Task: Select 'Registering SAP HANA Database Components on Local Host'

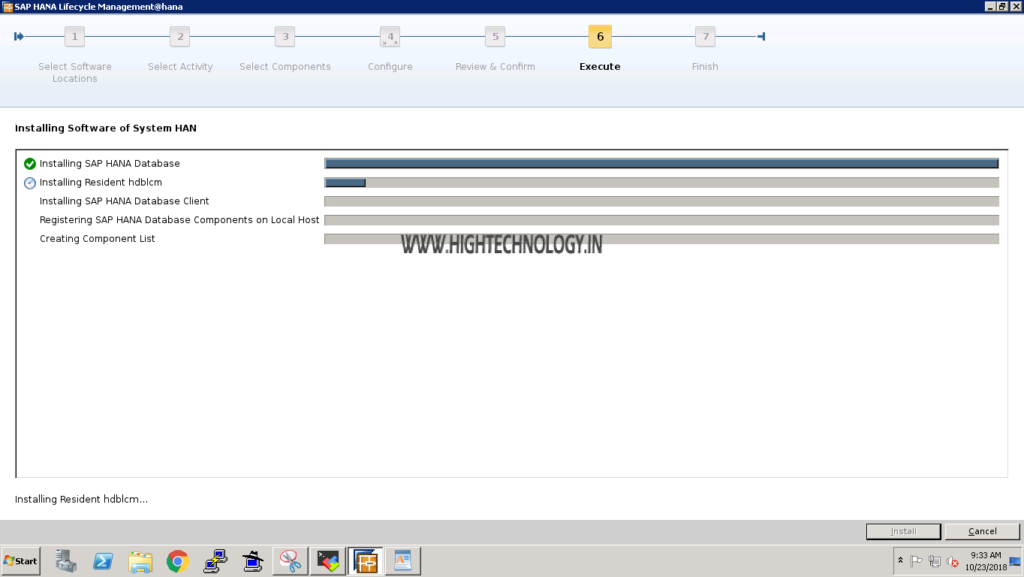Action: pos(179,220)
